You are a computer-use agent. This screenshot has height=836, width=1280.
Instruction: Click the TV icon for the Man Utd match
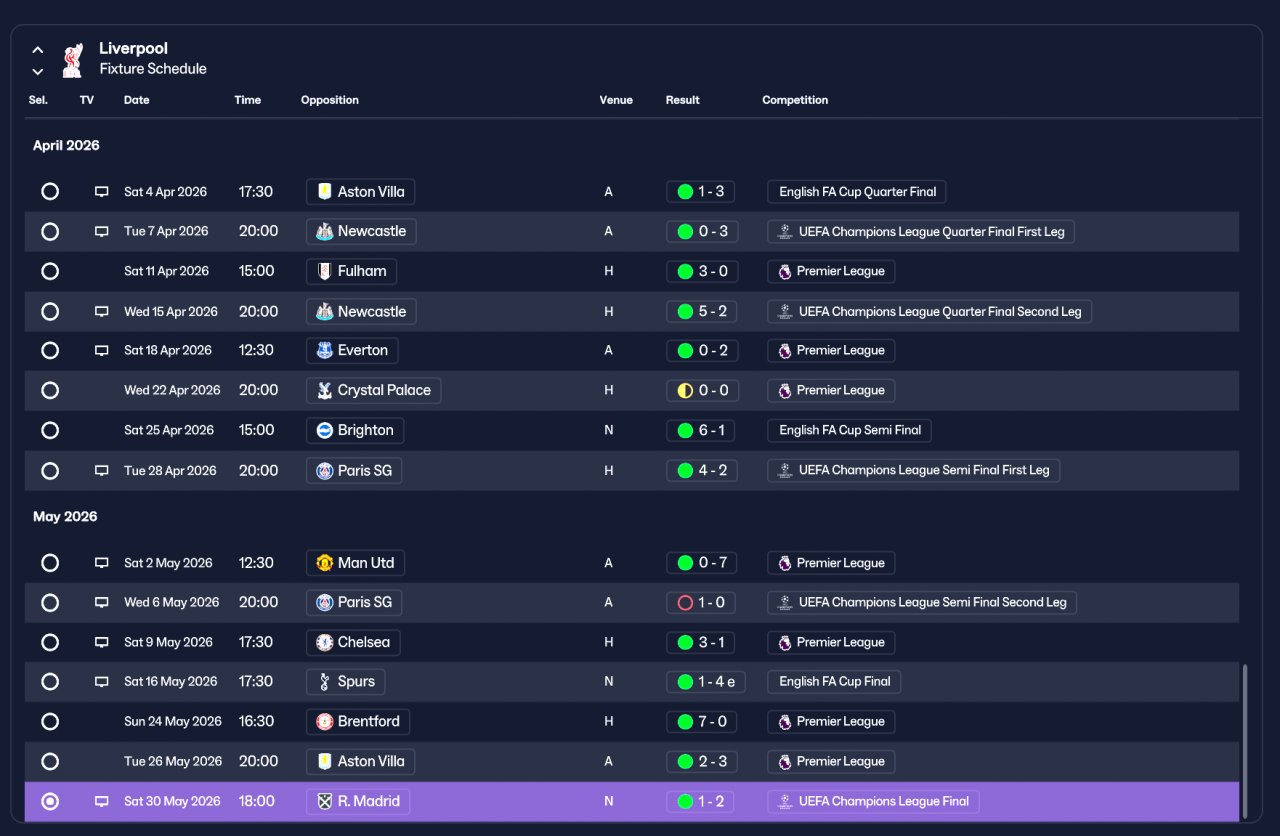(x=101, y=563)
